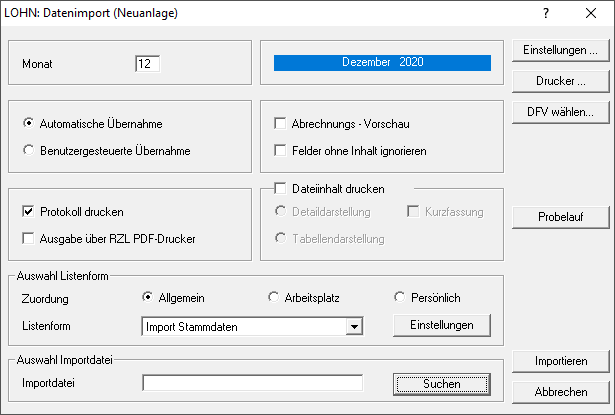
Task: Enable Ausgabe über RZL PDF-Drucker
Action: pyautogui.click(x=28, y=238)
